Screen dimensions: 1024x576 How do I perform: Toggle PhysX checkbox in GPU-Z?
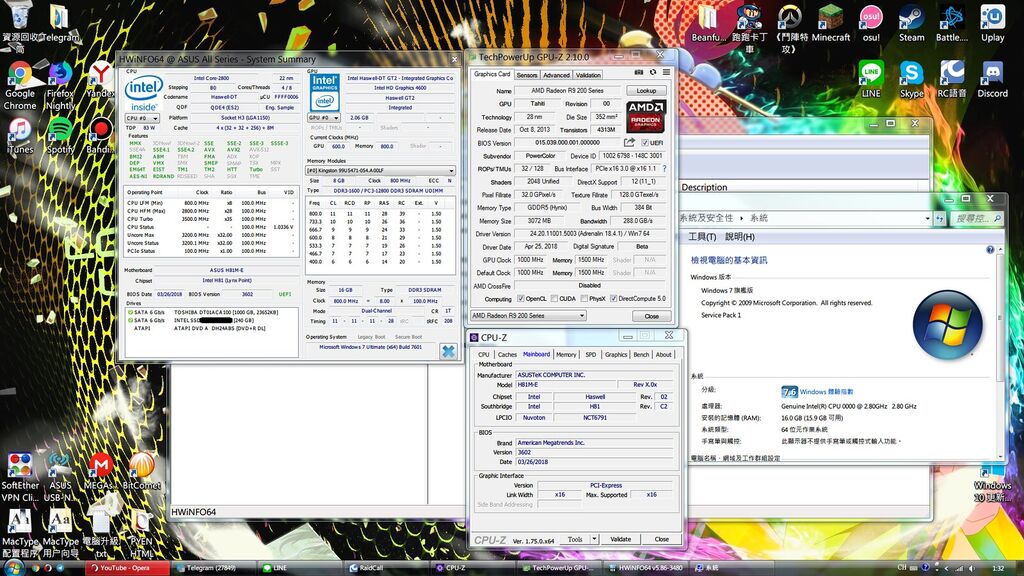pos(584,298)
